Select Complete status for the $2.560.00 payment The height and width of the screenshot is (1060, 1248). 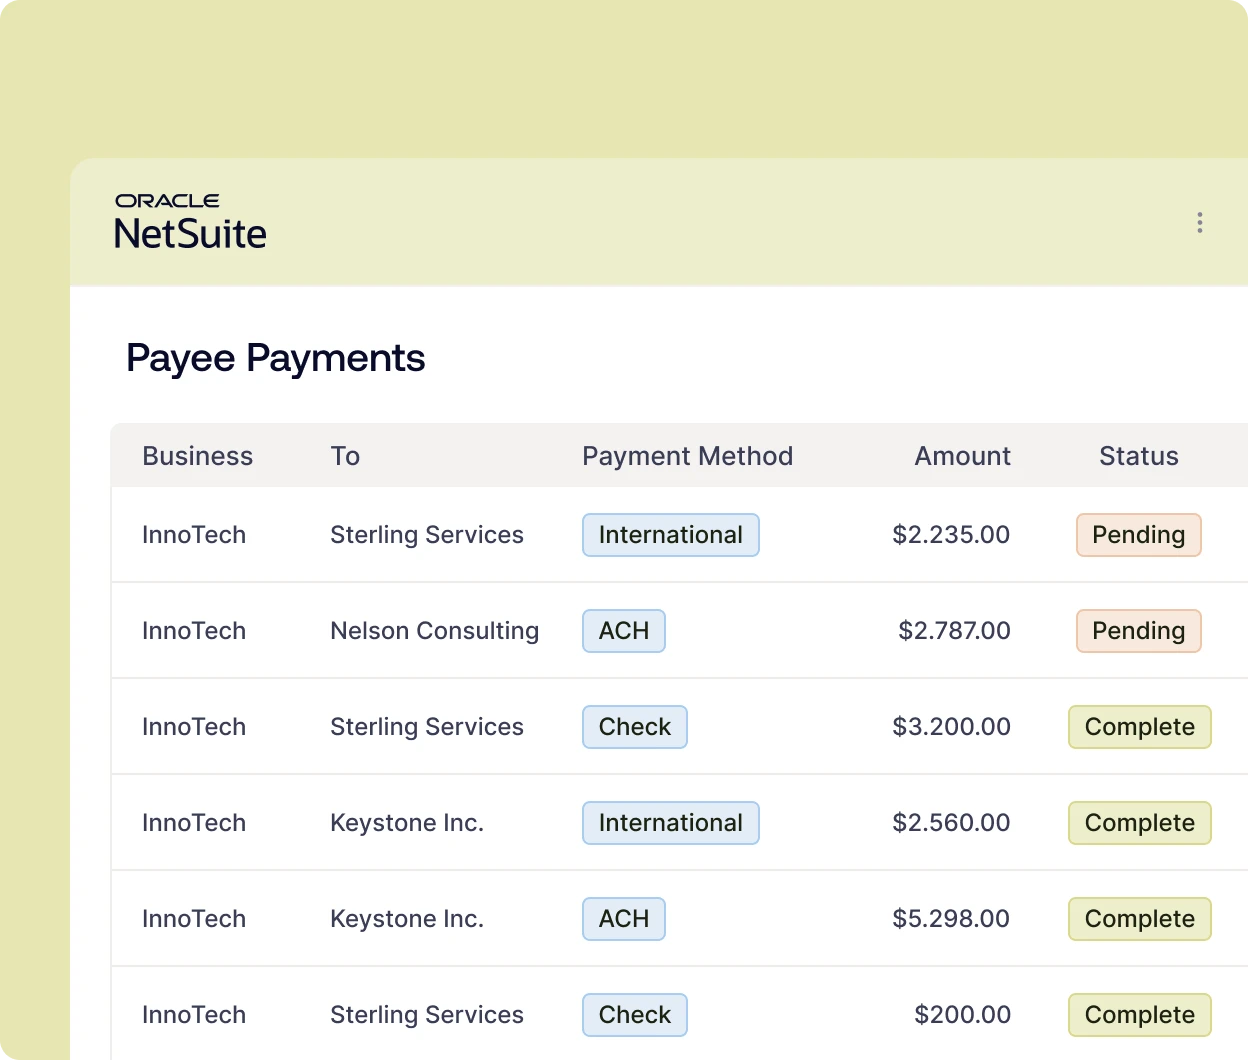(1139, 823)
